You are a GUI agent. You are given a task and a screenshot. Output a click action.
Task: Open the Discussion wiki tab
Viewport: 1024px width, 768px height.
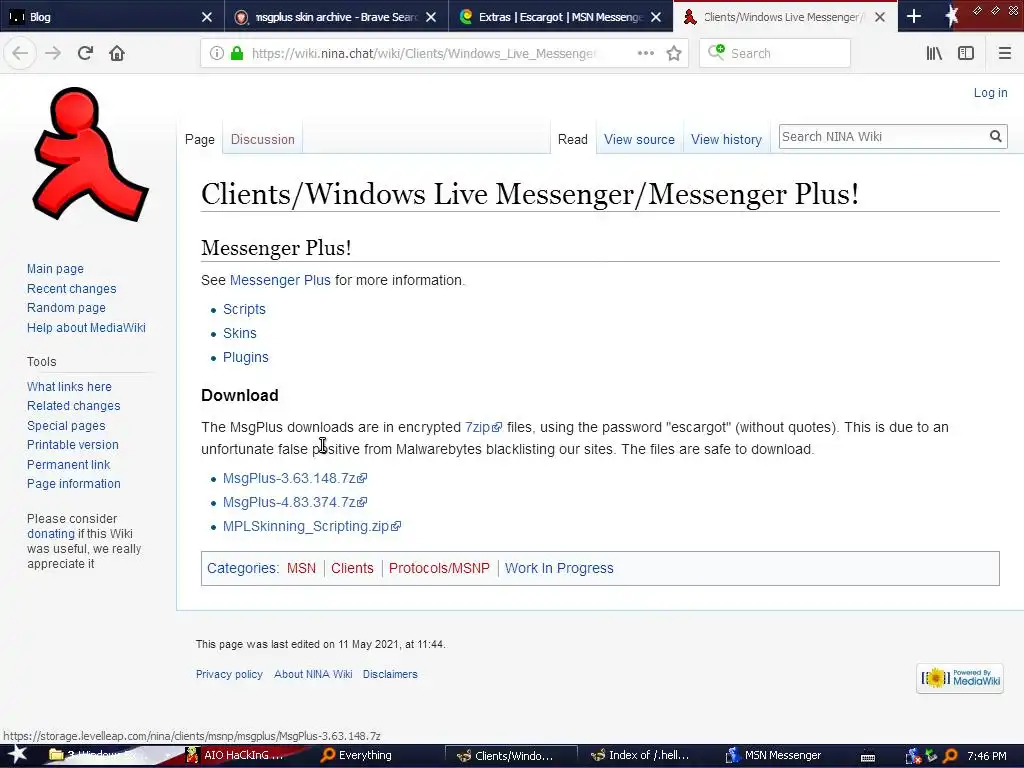click(263, 139)
